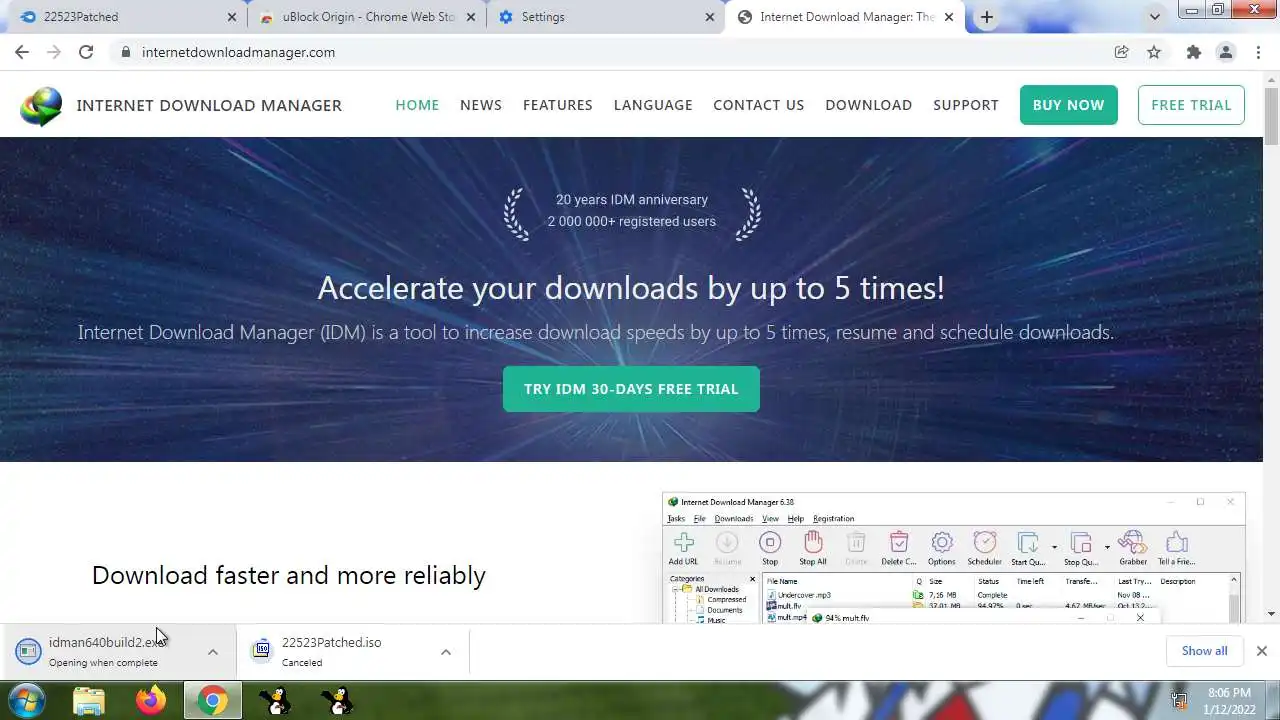Open the Windows Start menu
This screenshot has height=720, width=1280.
(26, 701)
